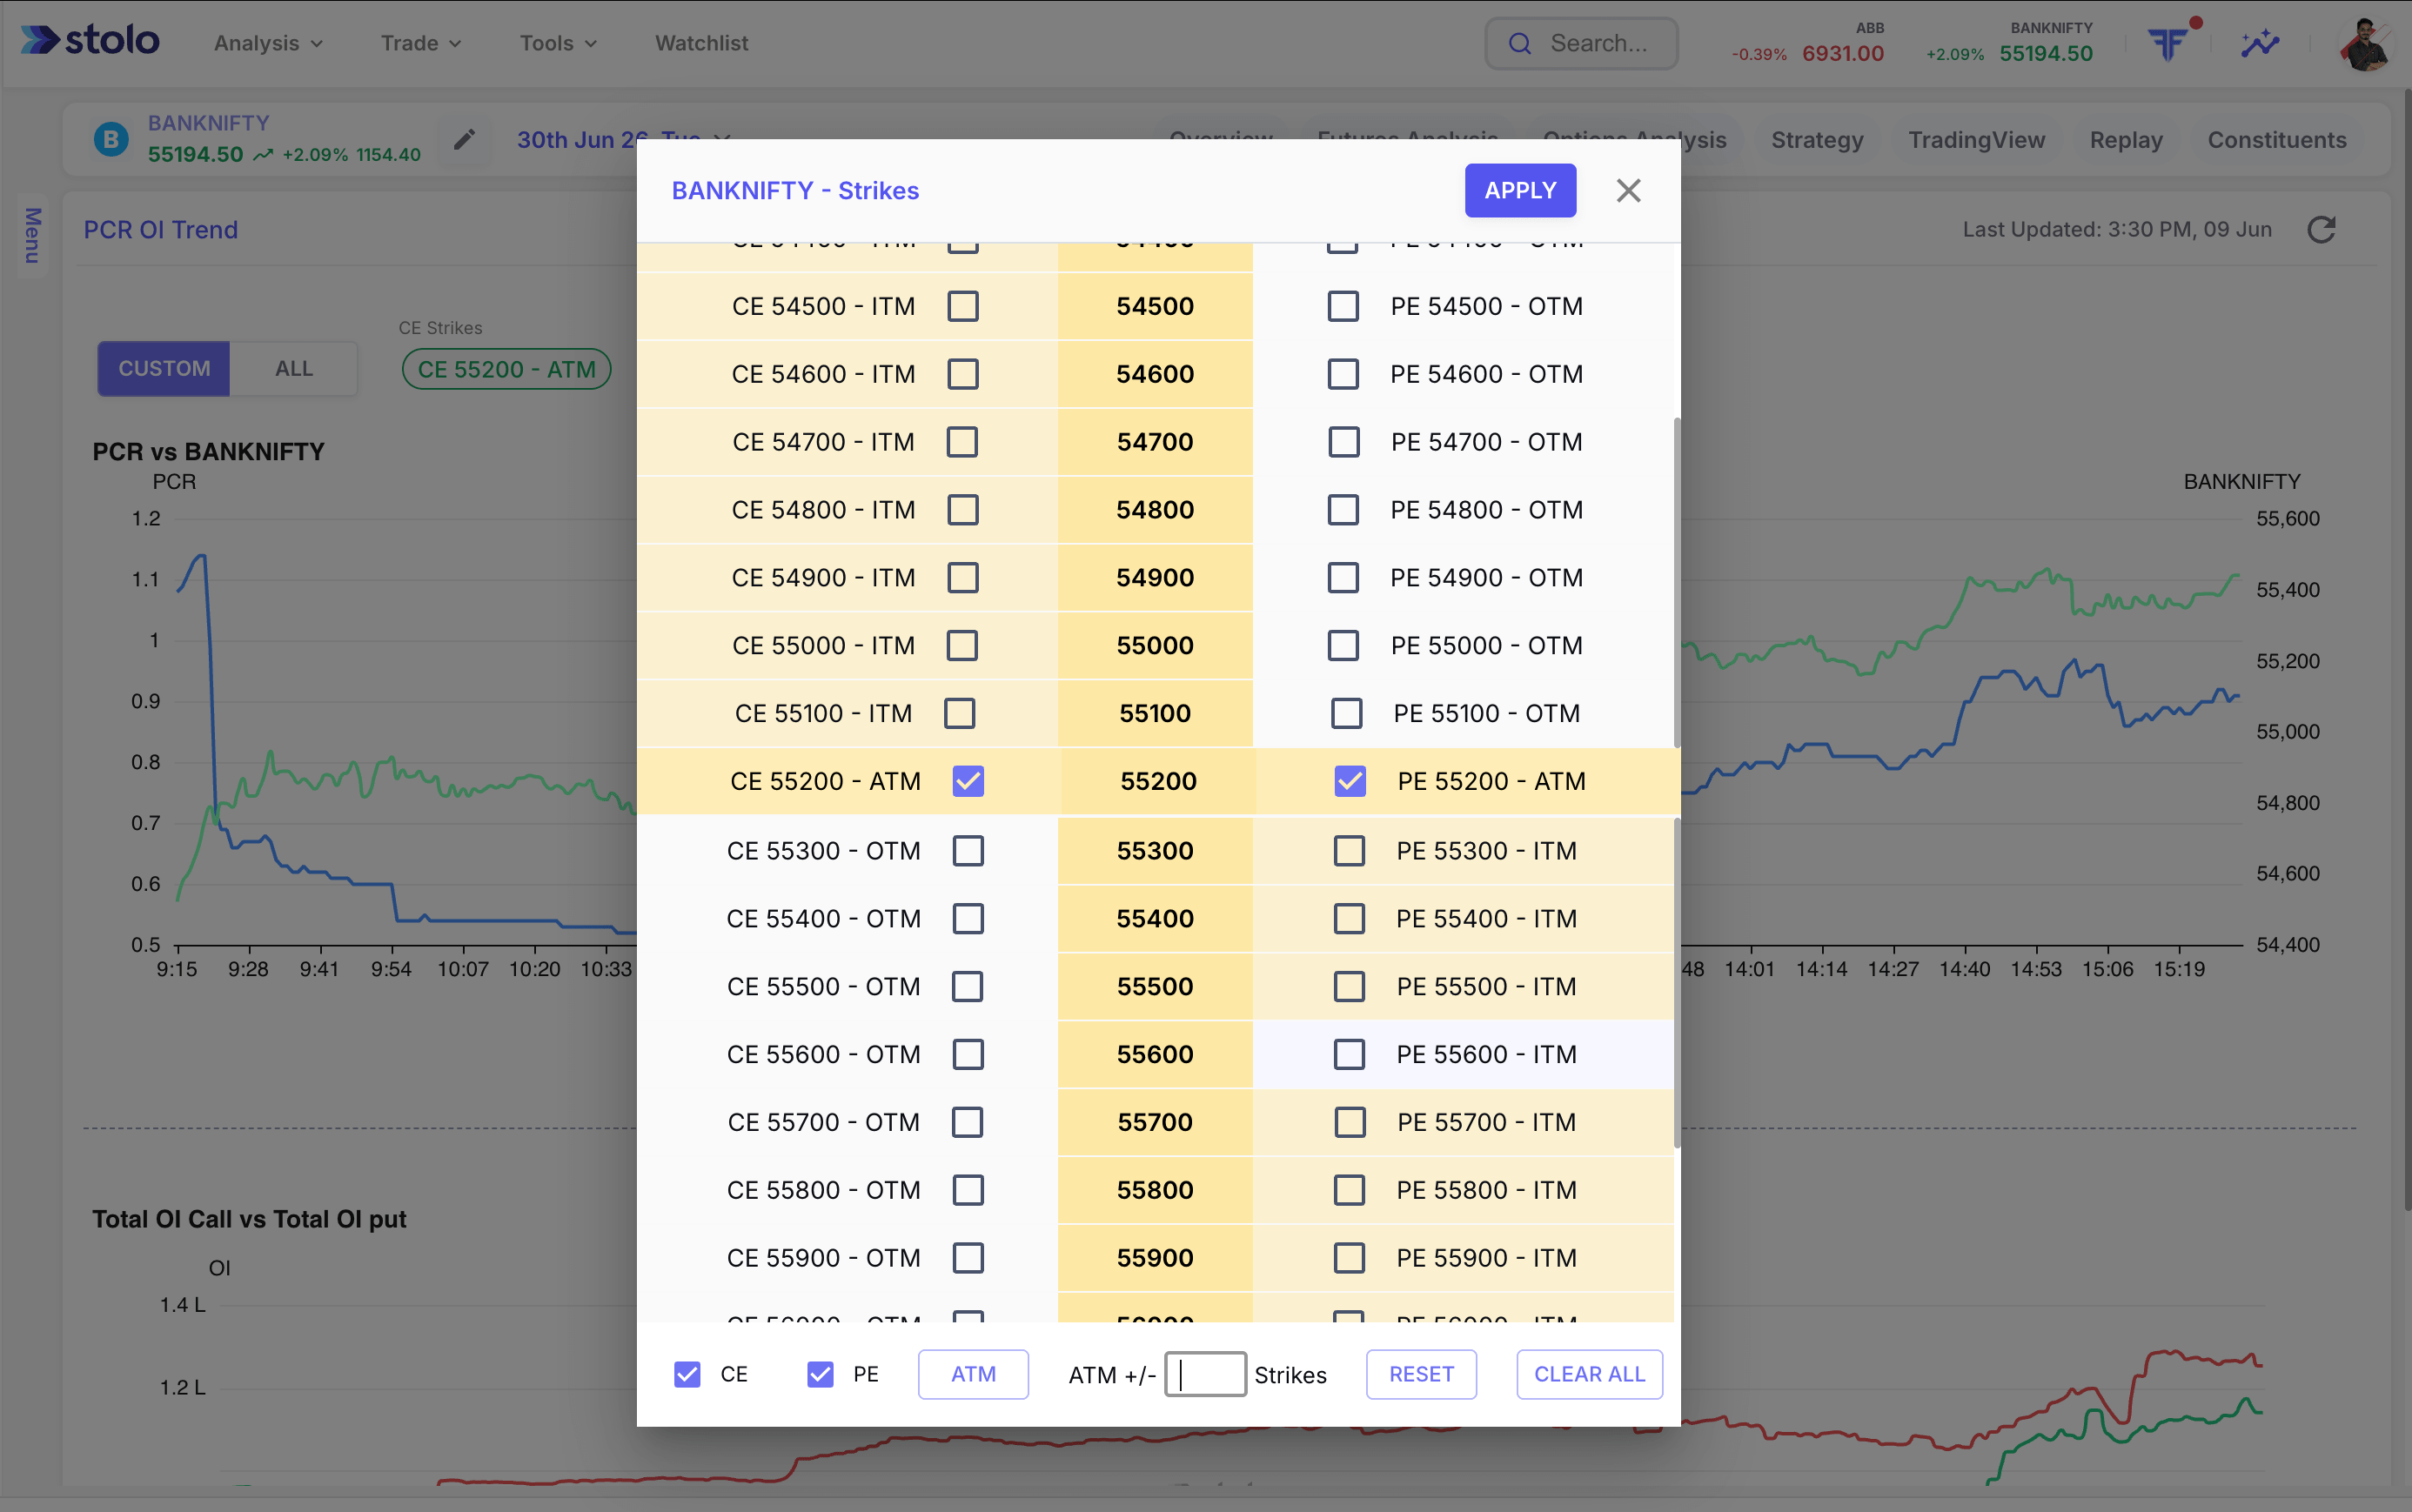Click the sparkle chart icon in the header
Viewport: 2412px width, 1512px height.
pos(2259,43)
